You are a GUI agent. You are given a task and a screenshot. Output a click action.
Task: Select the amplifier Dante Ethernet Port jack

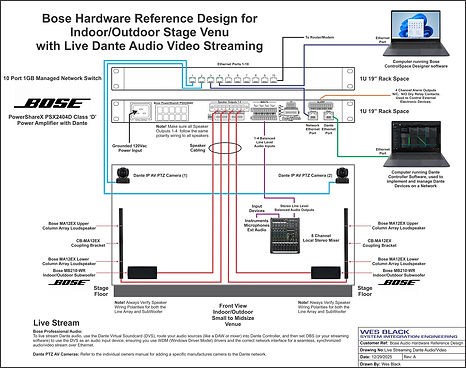329,116
